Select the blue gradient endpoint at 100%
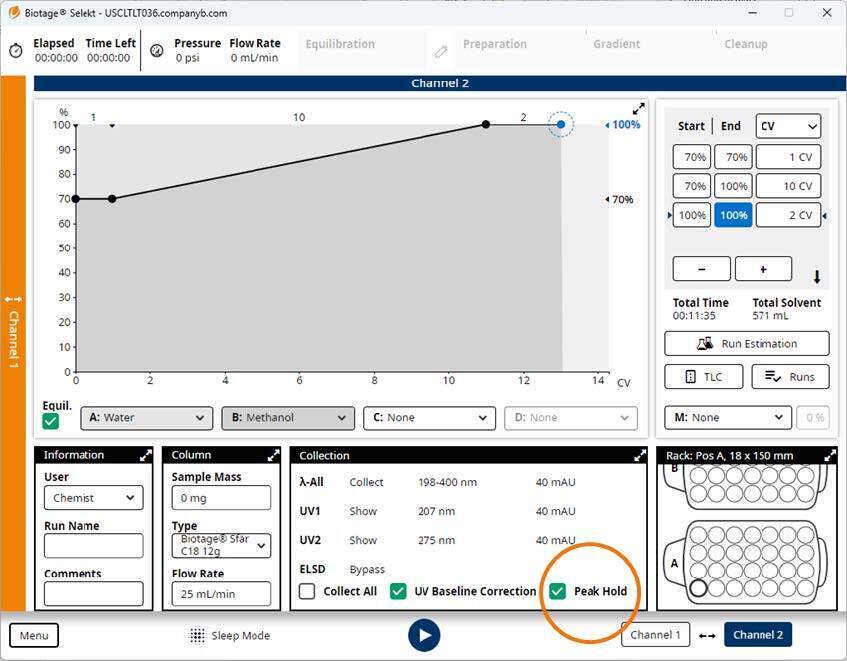847x661 pixels. (561, 125)
